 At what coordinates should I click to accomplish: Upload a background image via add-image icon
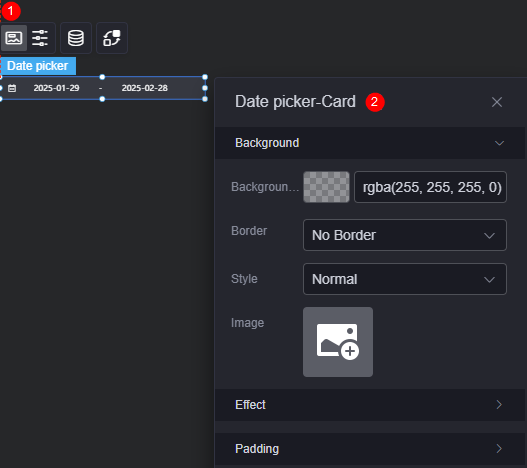pos(338,342)
